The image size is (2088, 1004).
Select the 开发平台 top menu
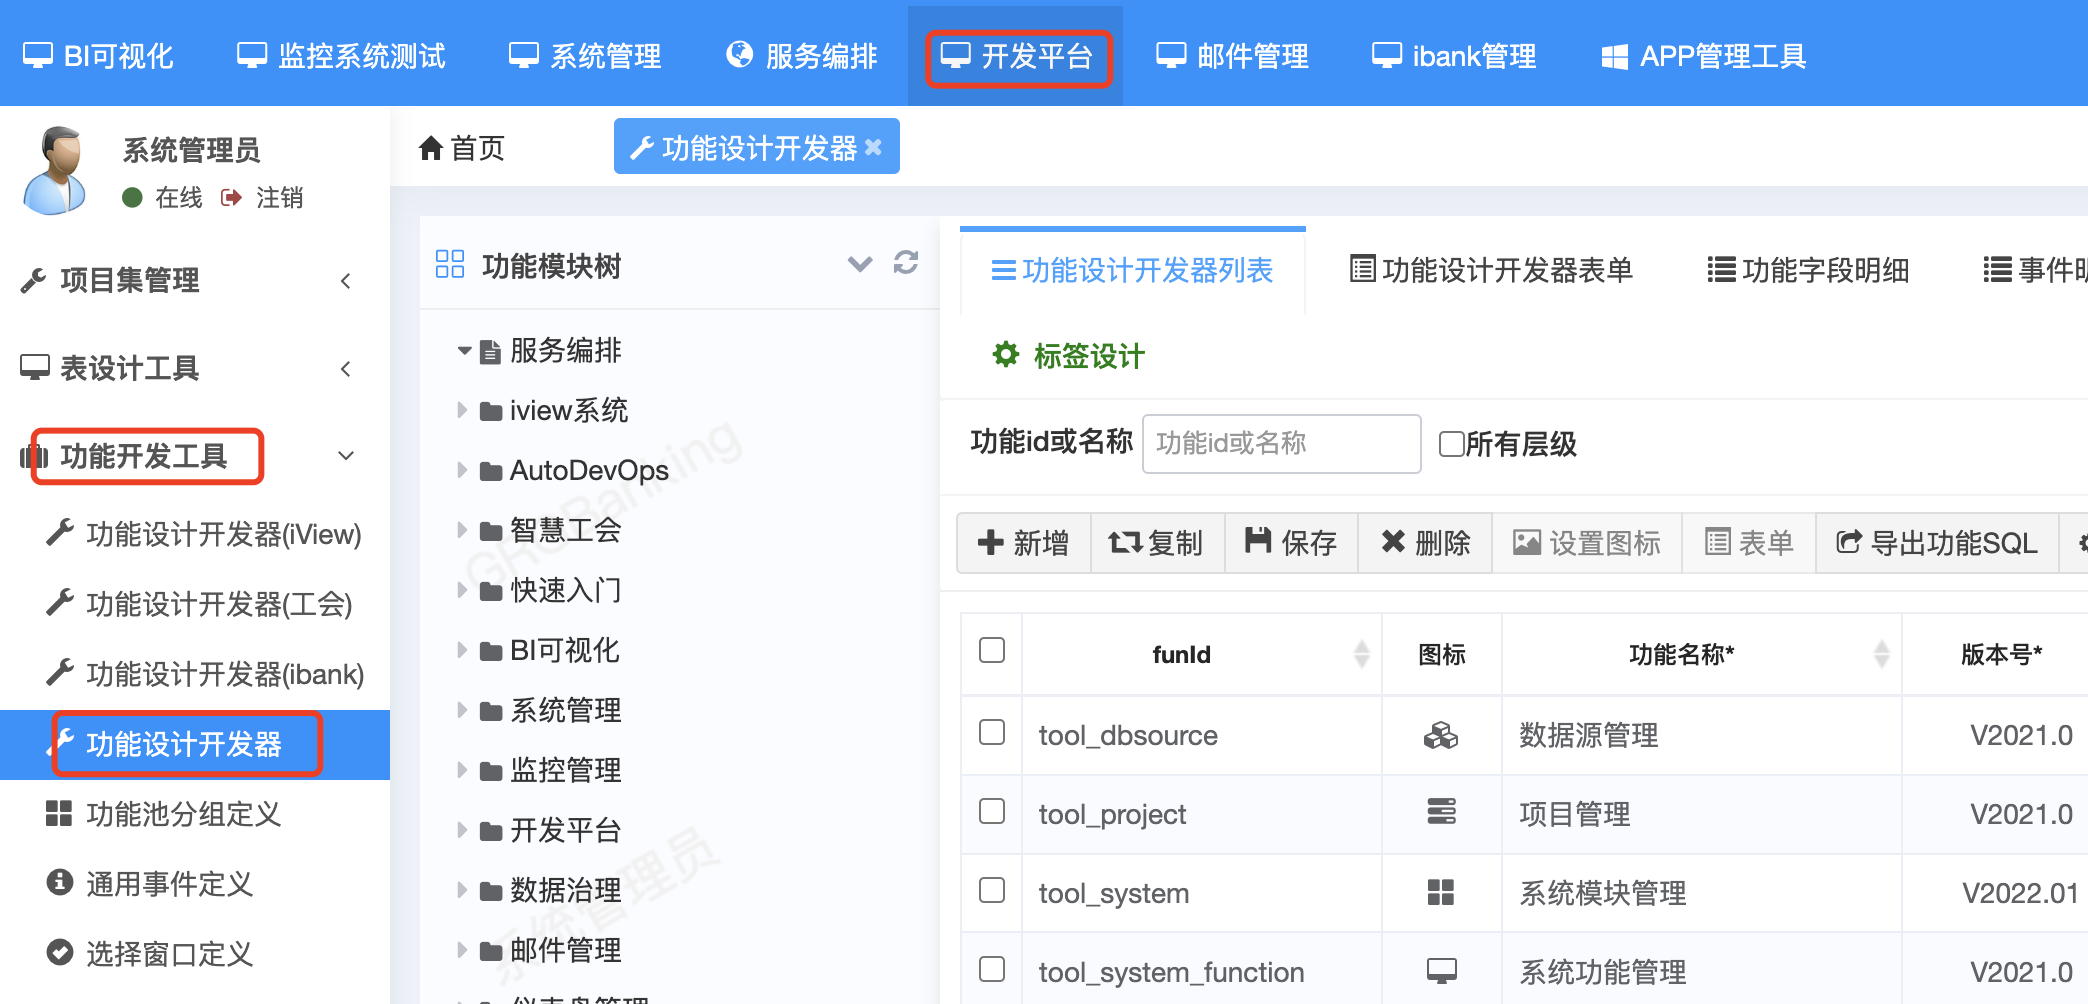[1017, 56]
